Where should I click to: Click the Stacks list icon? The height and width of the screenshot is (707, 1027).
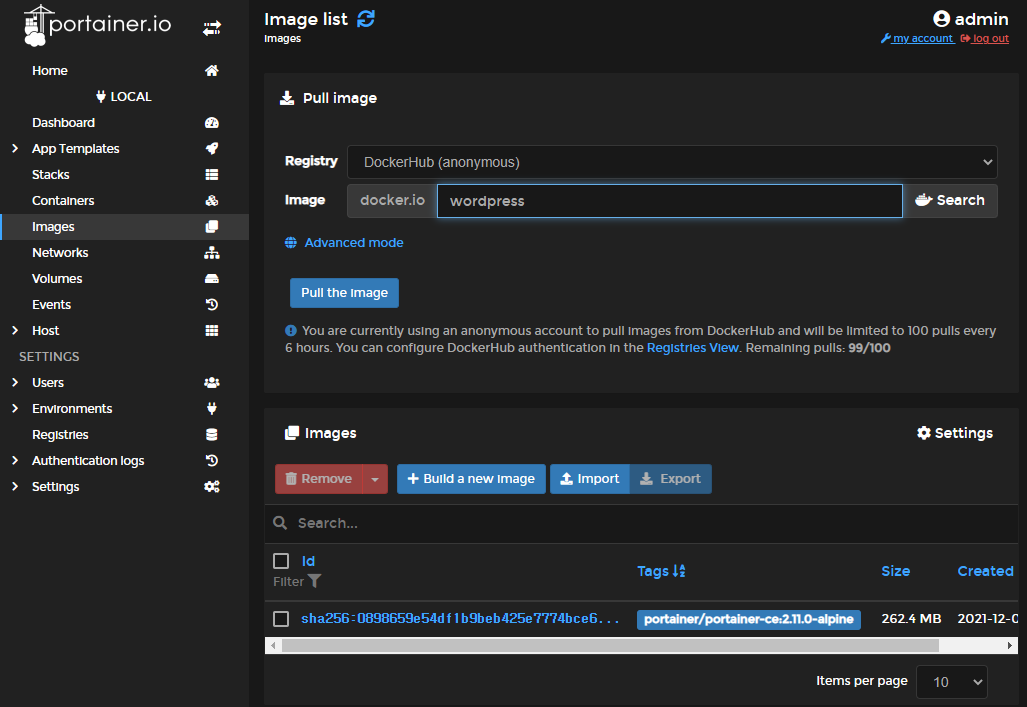pyautogui.click(x=212, y=175)
